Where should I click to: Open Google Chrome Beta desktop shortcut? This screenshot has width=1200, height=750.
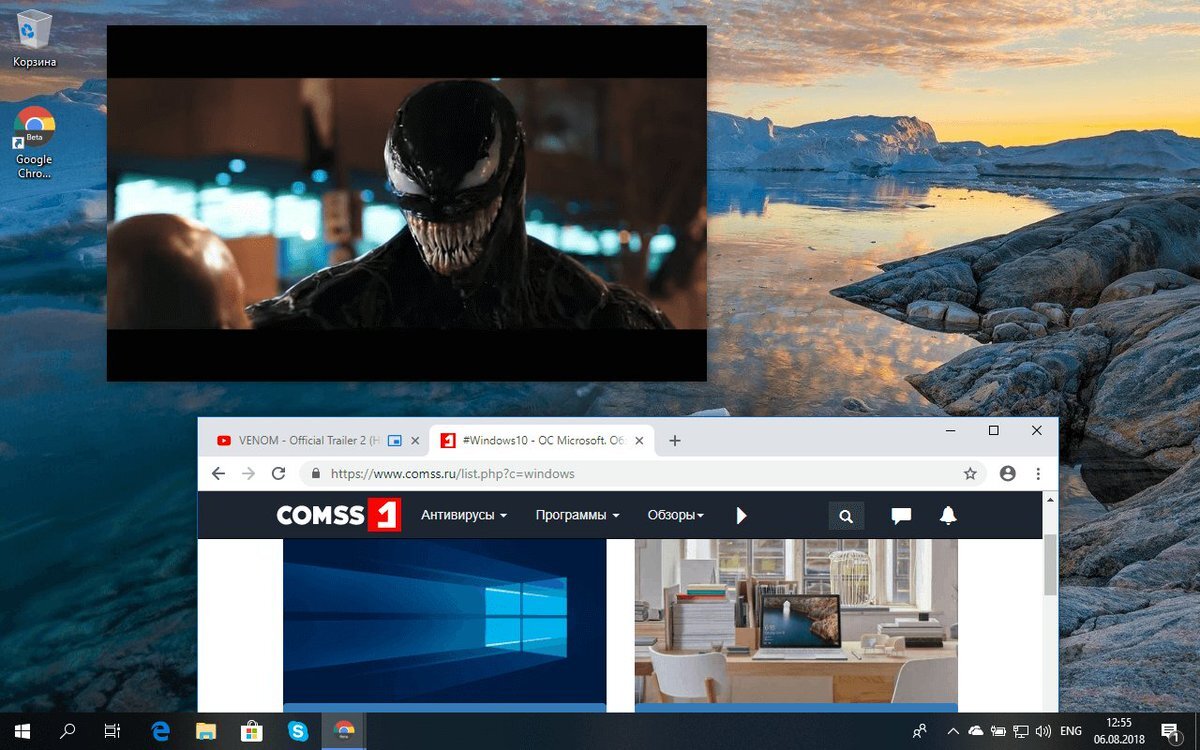(x=34, y=143)
